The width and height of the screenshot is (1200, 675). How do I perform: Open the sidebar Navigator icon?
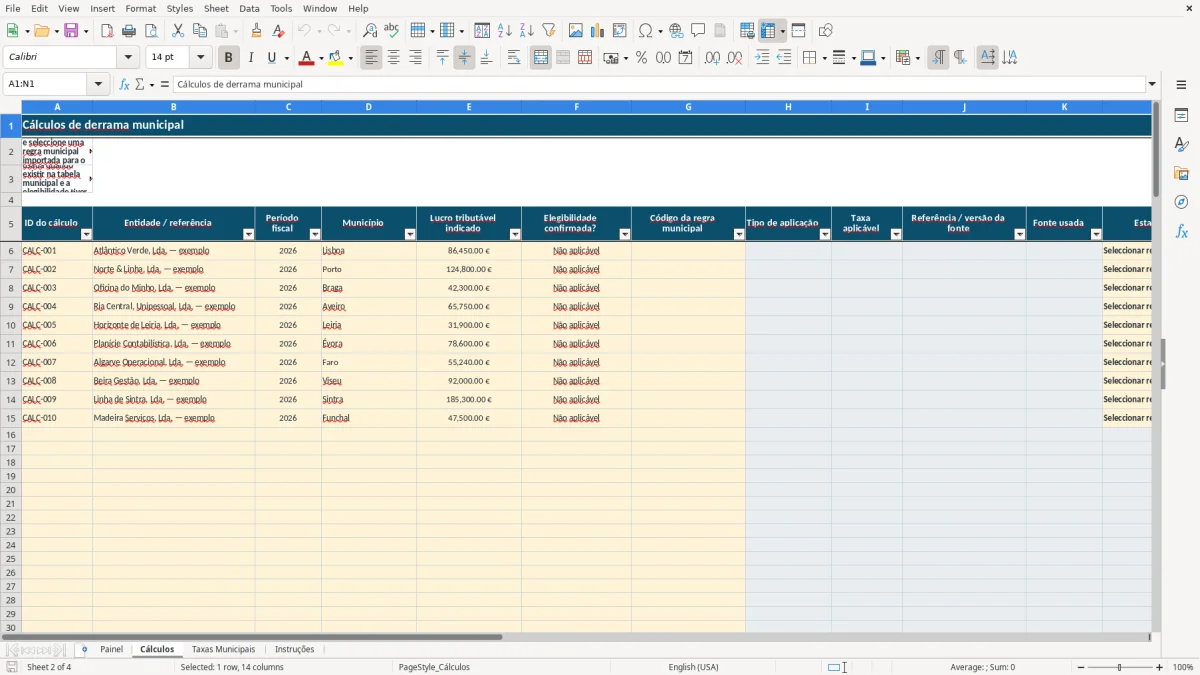pyautogui.click(x=1181, y=202)
